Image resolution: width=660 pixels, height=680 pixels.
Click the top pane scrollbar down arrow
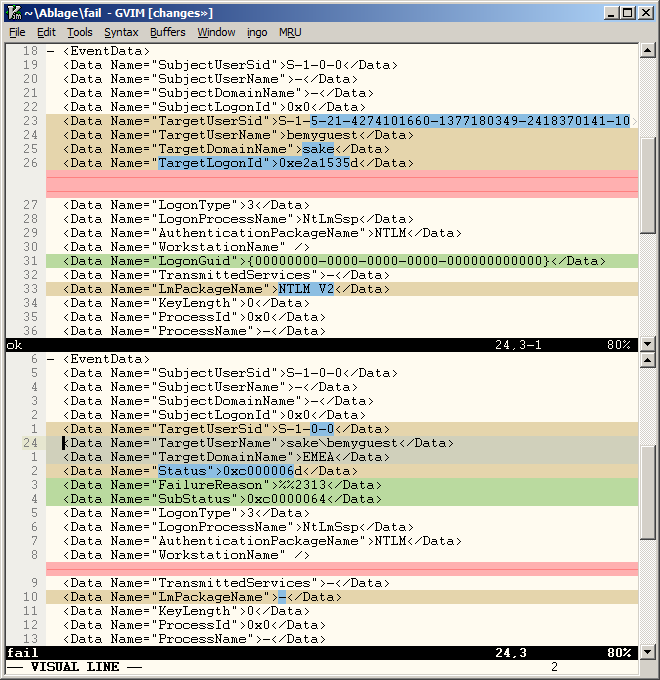647,344
